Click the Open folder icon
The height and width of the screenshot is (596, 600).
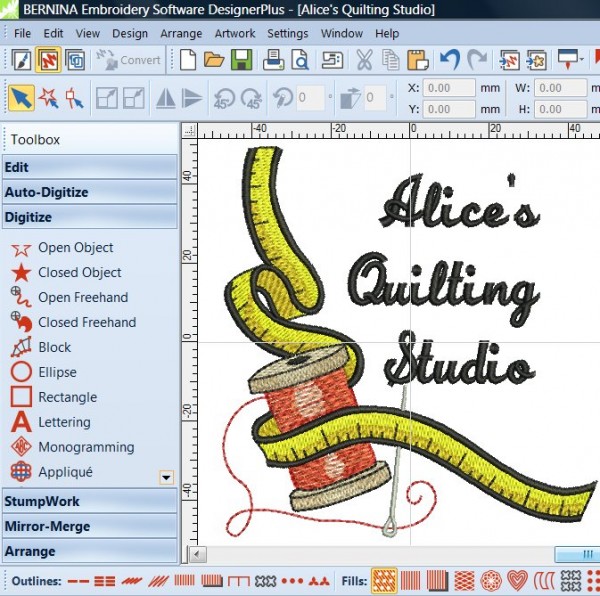coord(214,60)
